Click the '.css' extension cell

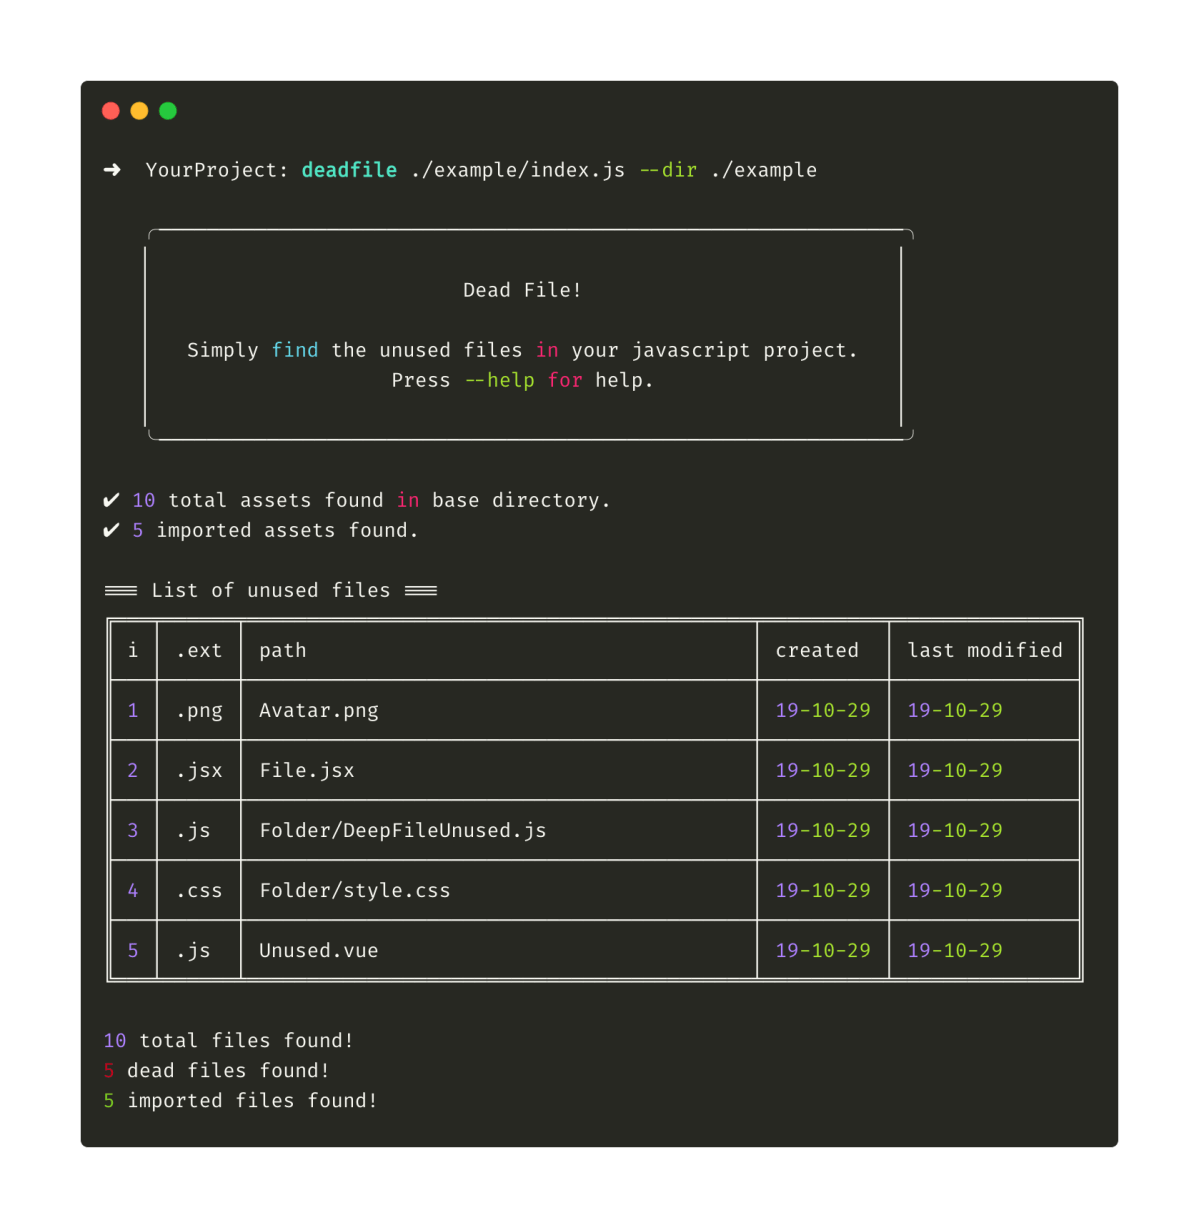point(199,890)
